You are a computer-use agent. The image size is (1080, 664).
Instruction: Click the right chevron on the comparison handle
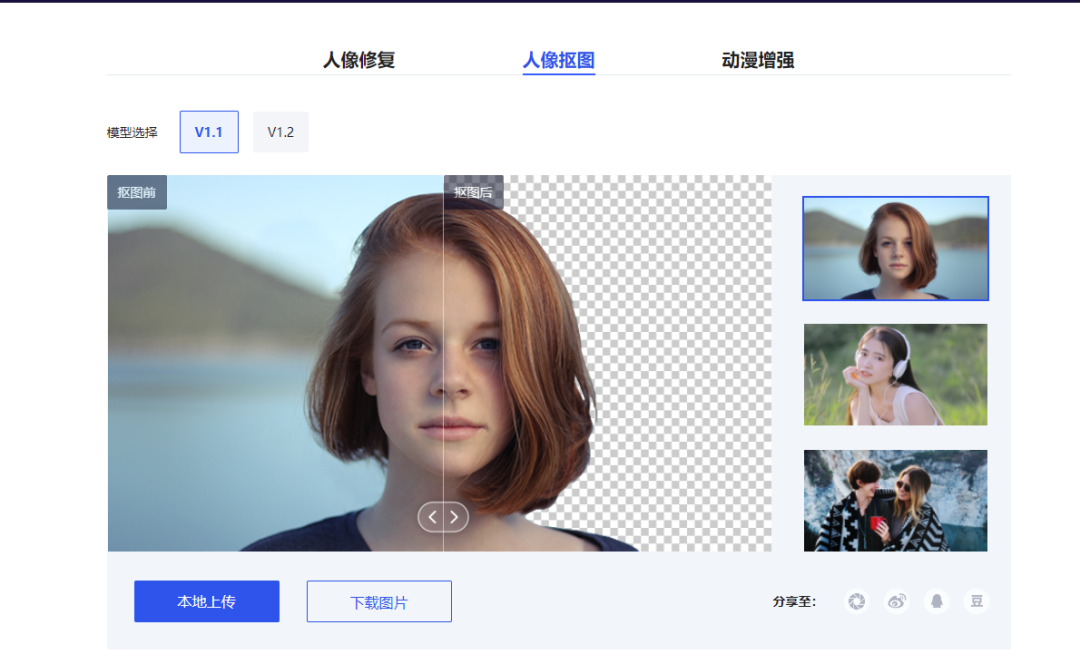click(455, 516)
